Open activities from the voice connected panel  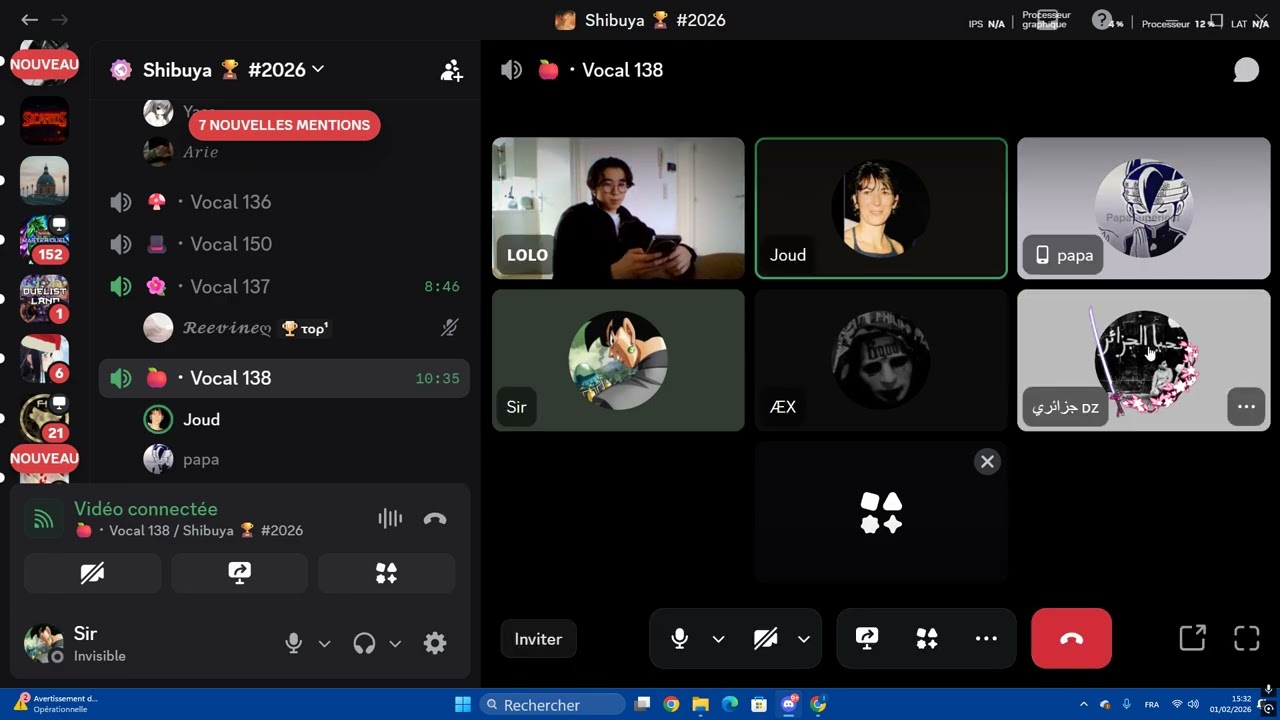click(386, 573)
